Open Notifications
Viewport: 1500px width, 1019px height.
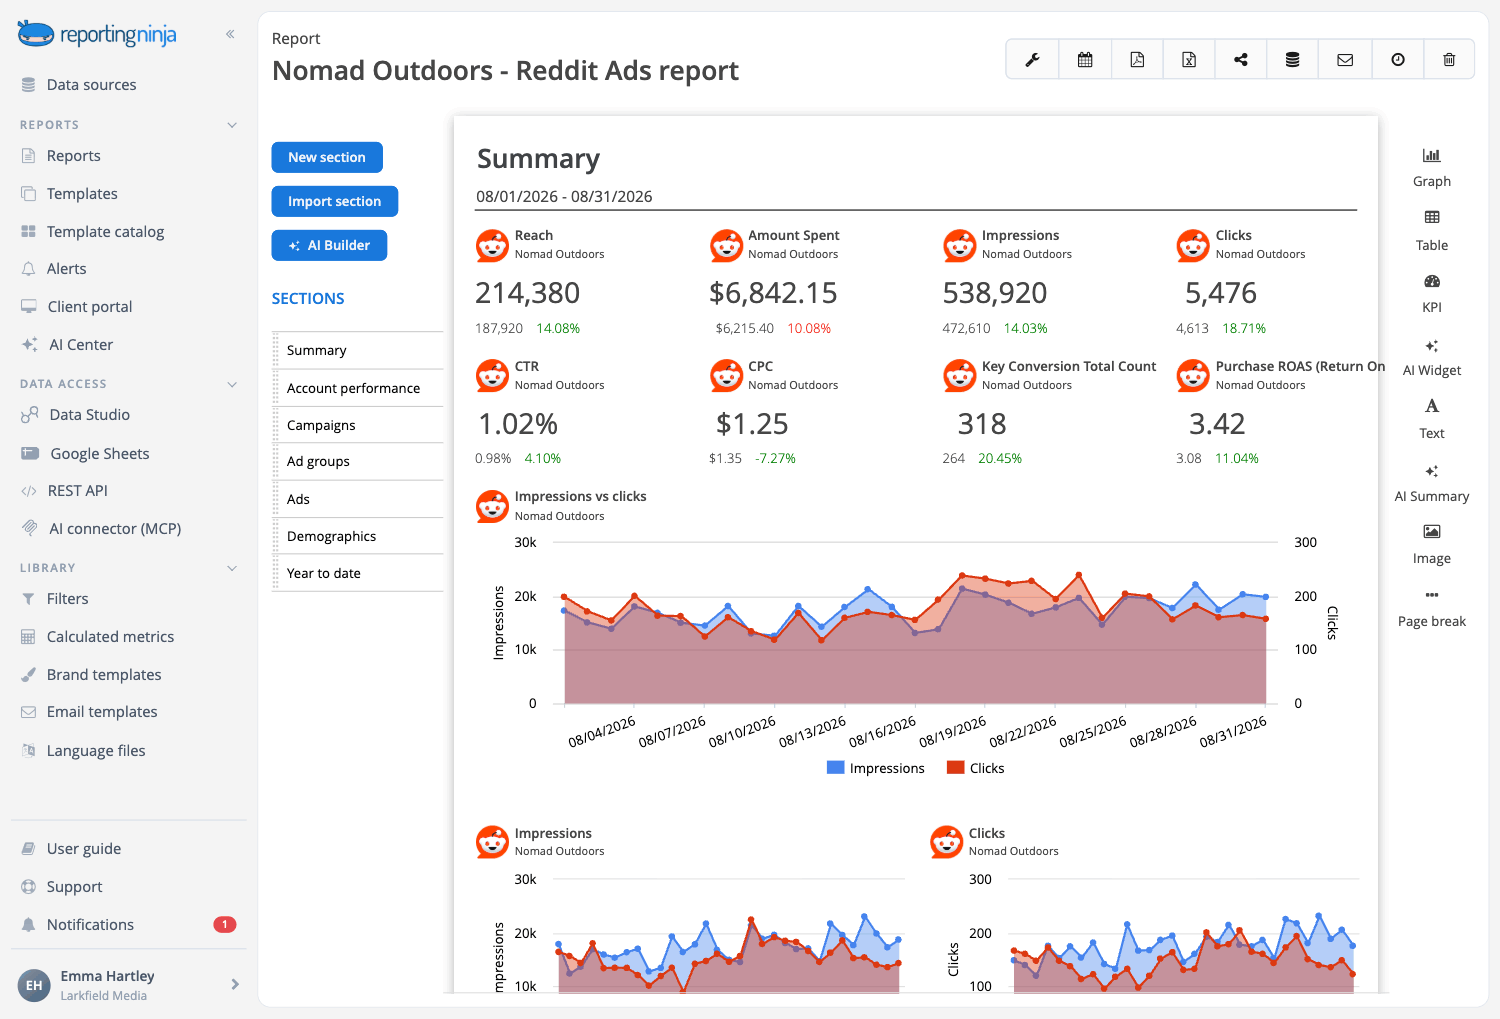point(90,925)
